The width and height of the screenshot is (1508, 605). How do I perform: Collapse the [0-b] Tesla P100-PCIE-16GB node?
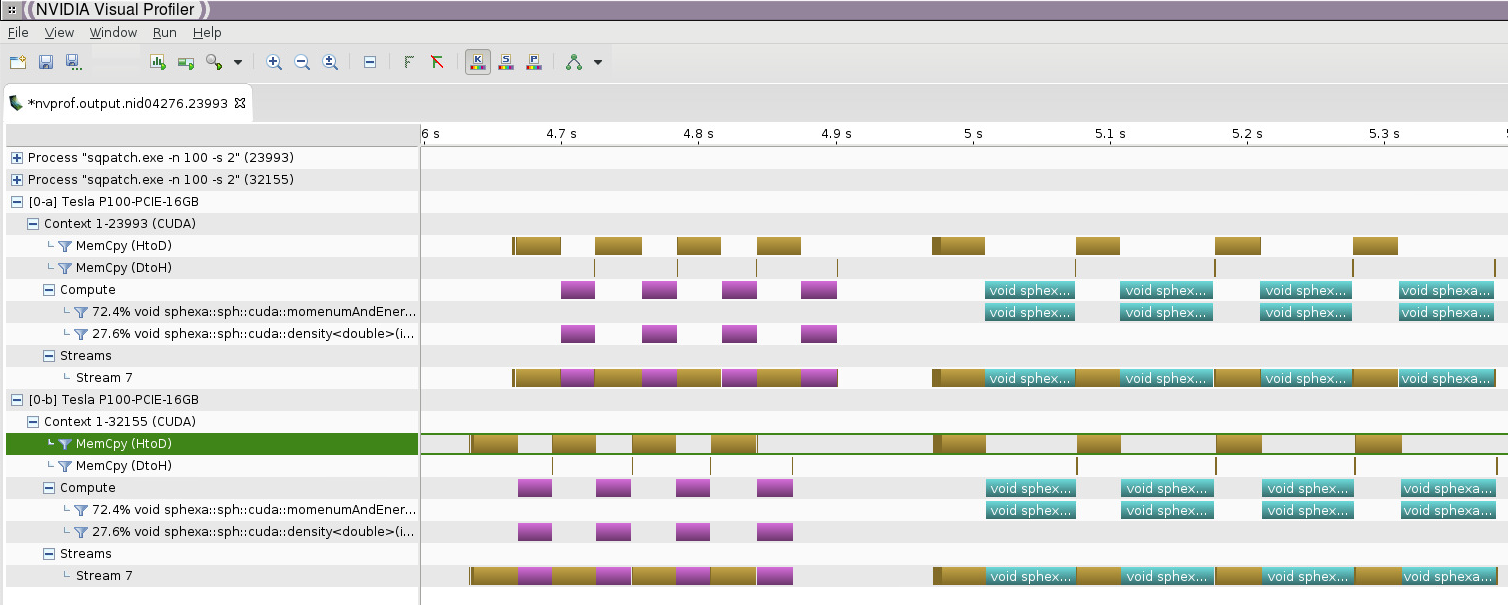[x=16, y=400]
